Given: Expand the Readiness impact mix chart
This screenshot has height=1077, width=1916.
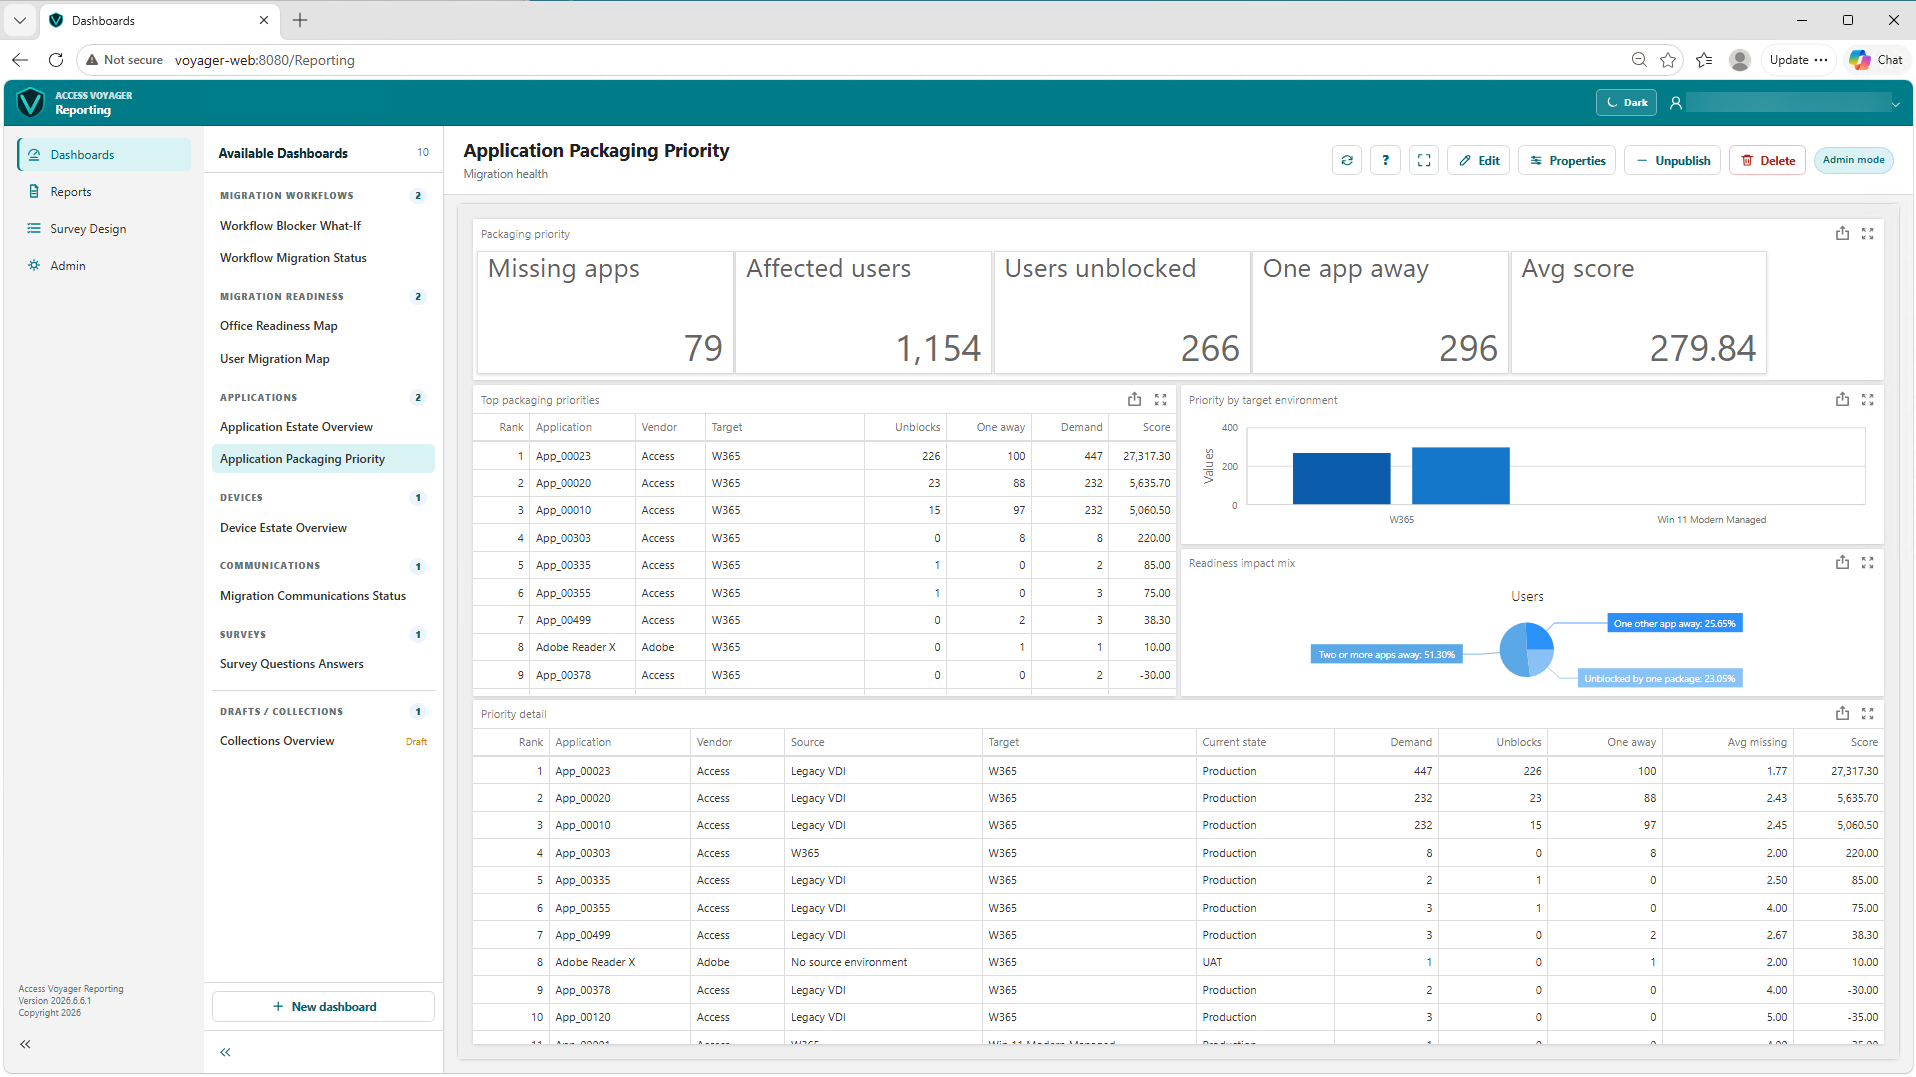Looking at the screenshot, I should 1867,562.
